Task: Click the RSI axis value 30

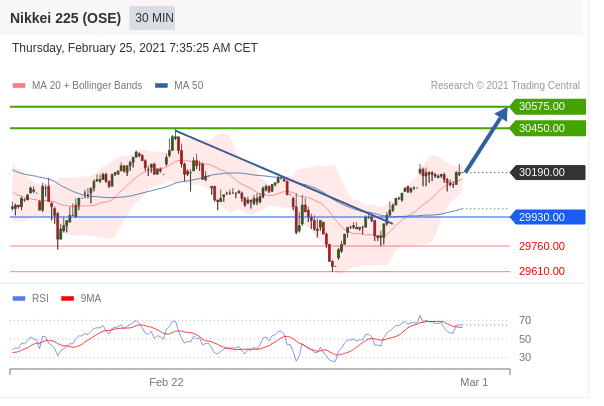Action: (525, 357)
